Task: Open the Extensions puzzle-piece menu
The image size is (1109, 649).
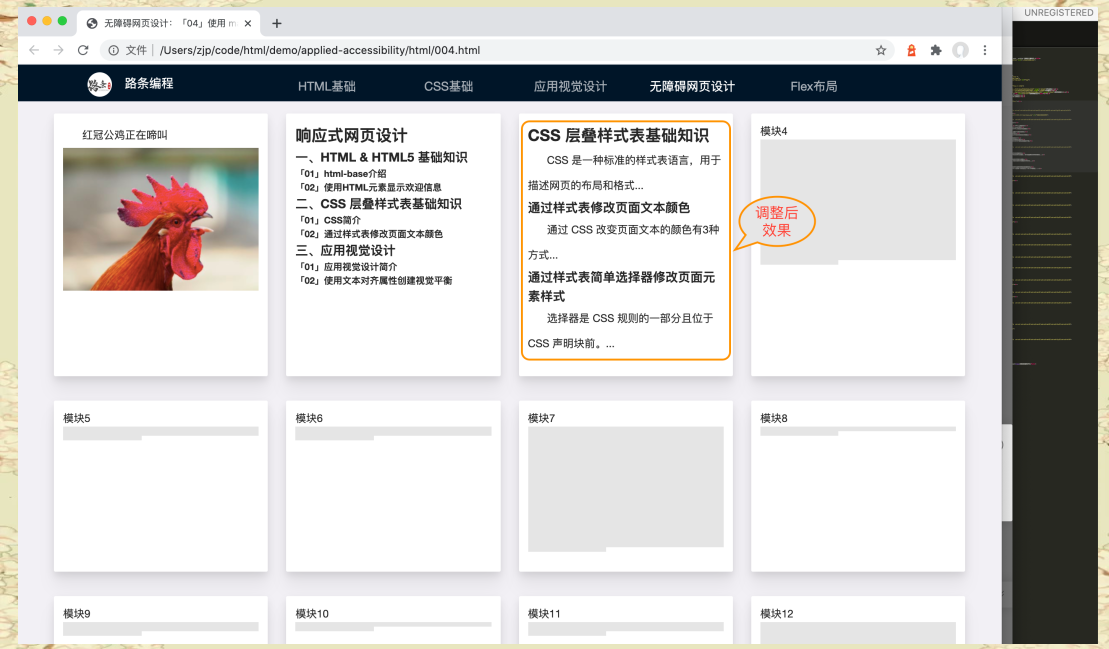Action: click(x=936, y=50)
